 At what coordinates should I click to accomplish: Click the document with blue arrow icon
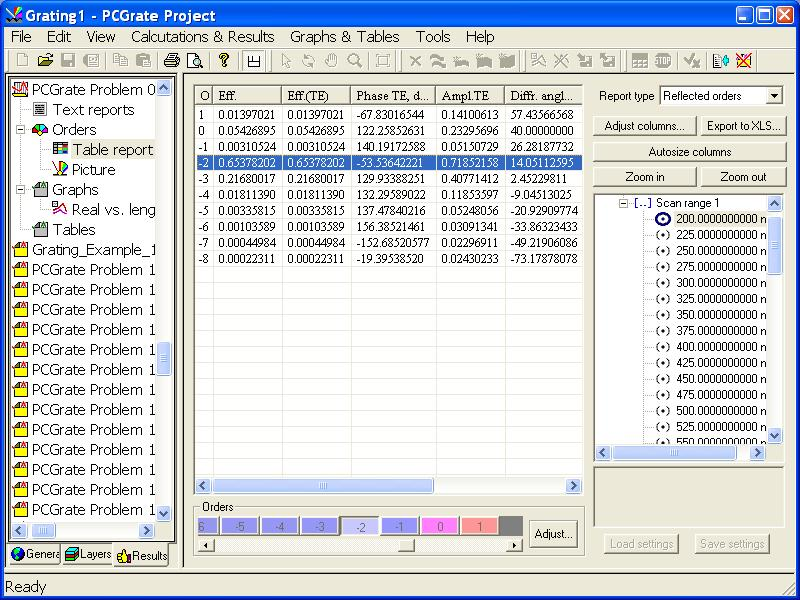tap(720, 61)
